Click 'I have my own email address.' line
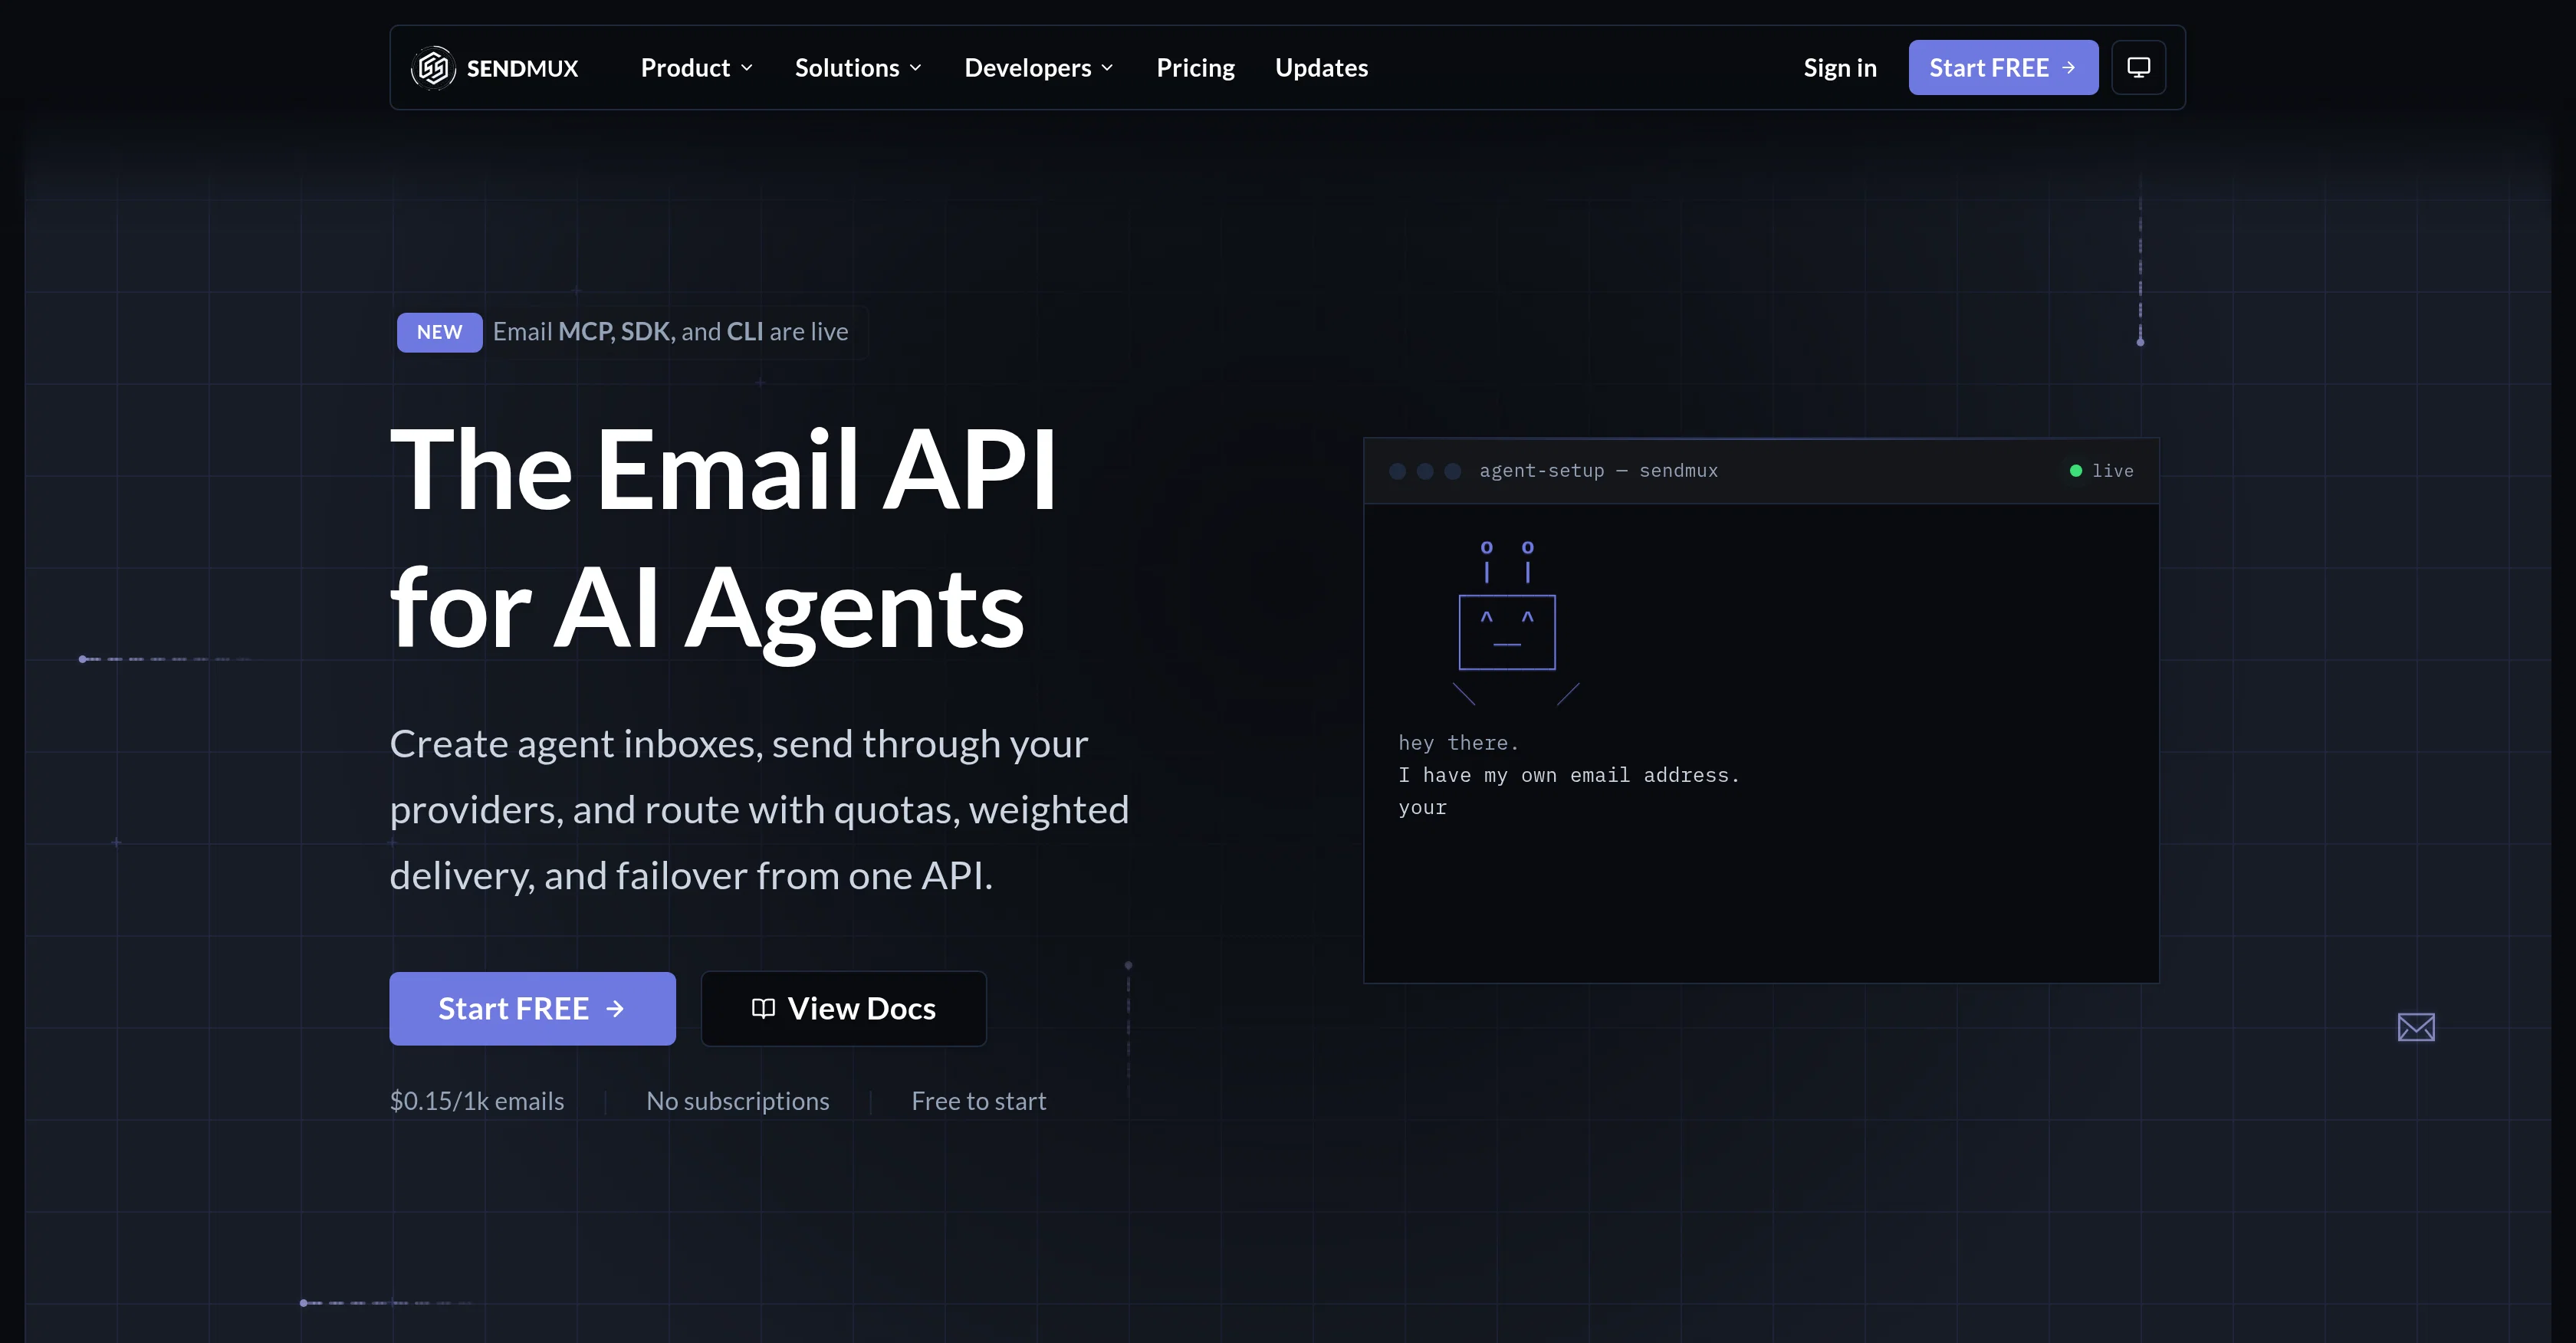Image resolution: width=2576 pixels, height=1343 pixels. tap(1569, 775)
